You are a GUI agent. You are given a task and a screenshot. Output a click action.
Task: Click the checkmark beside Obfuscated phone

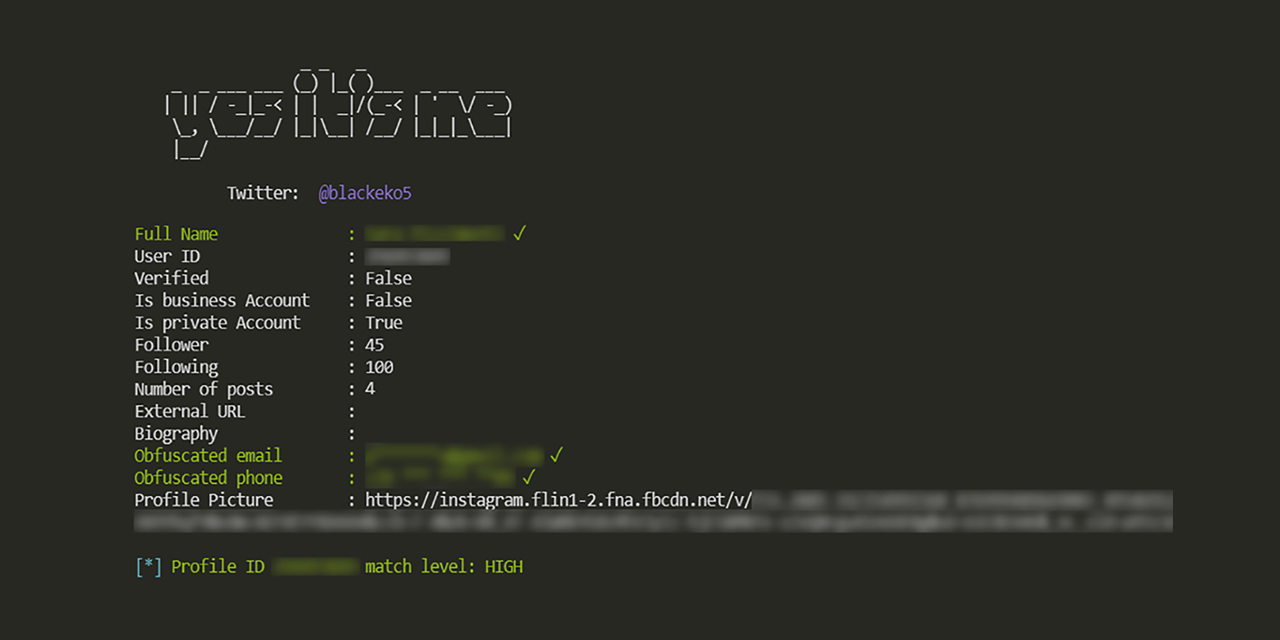point(529,477)
